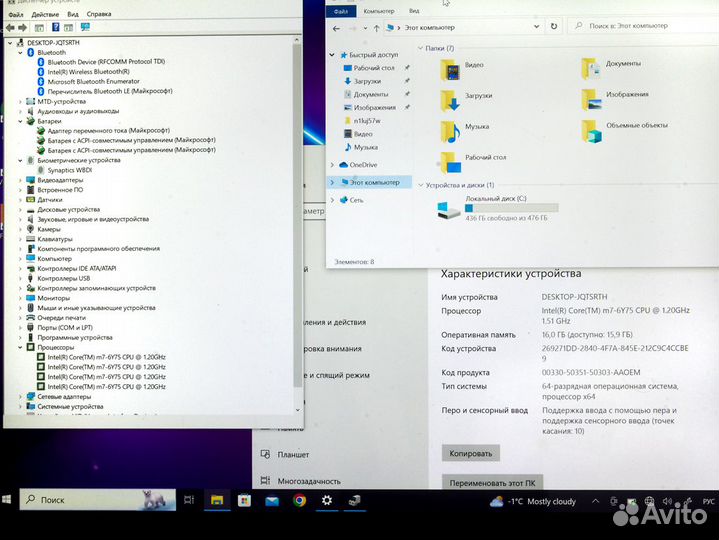This screenshot has width=719, height=540.
Task: Switch to the Вид tab in Explorer
Action: tap(413, 11)
